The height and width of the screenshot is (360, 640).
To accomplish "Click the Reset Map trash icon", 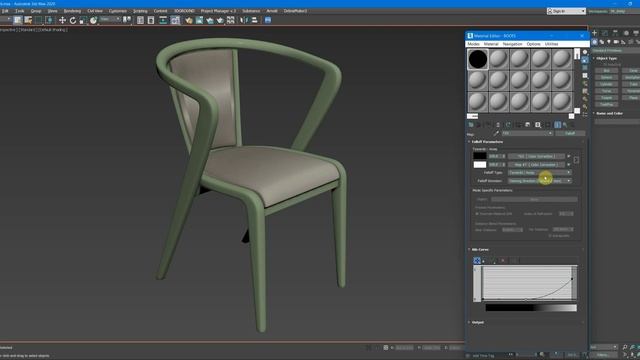I will coord(498,125).
